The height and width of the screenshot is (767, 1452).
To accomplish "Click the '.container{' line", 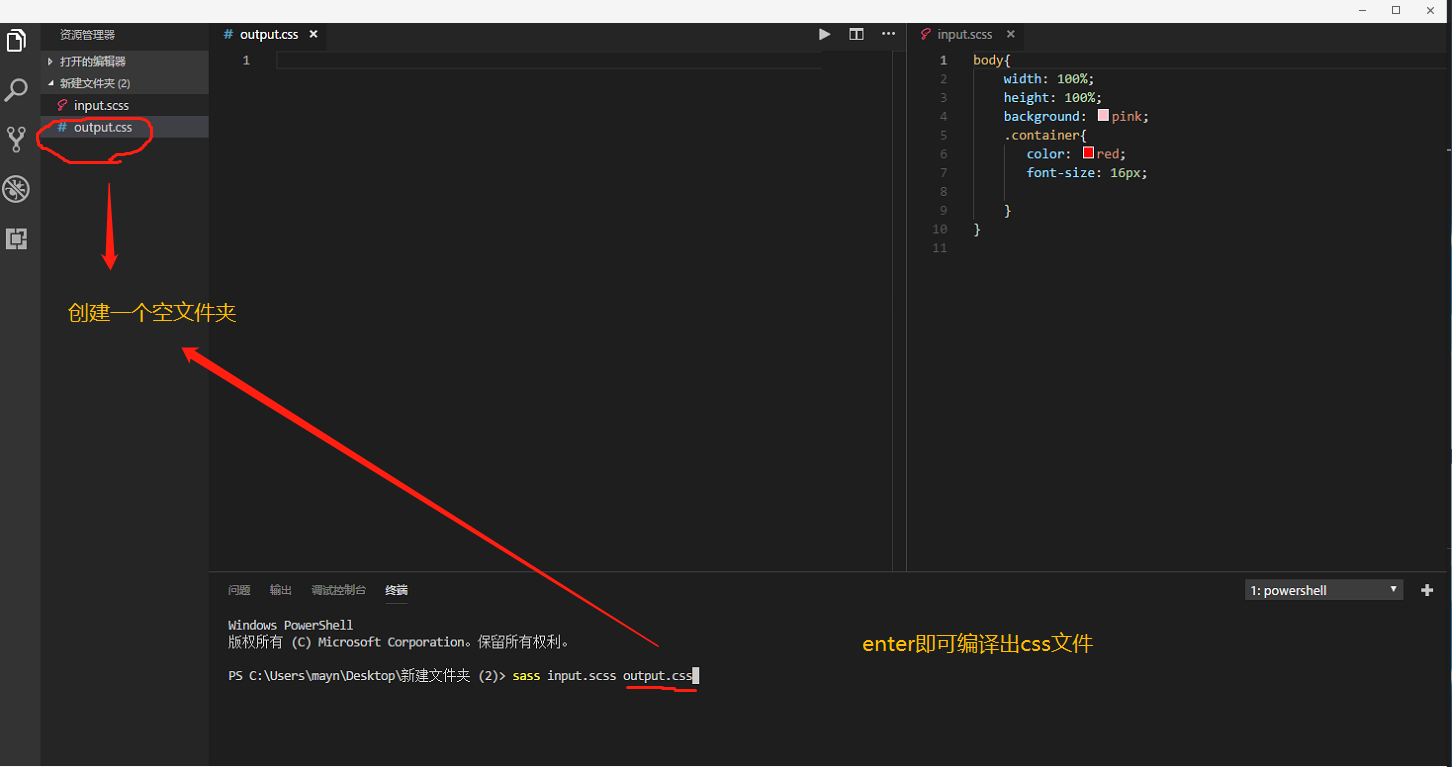I will coord(1045,135).
